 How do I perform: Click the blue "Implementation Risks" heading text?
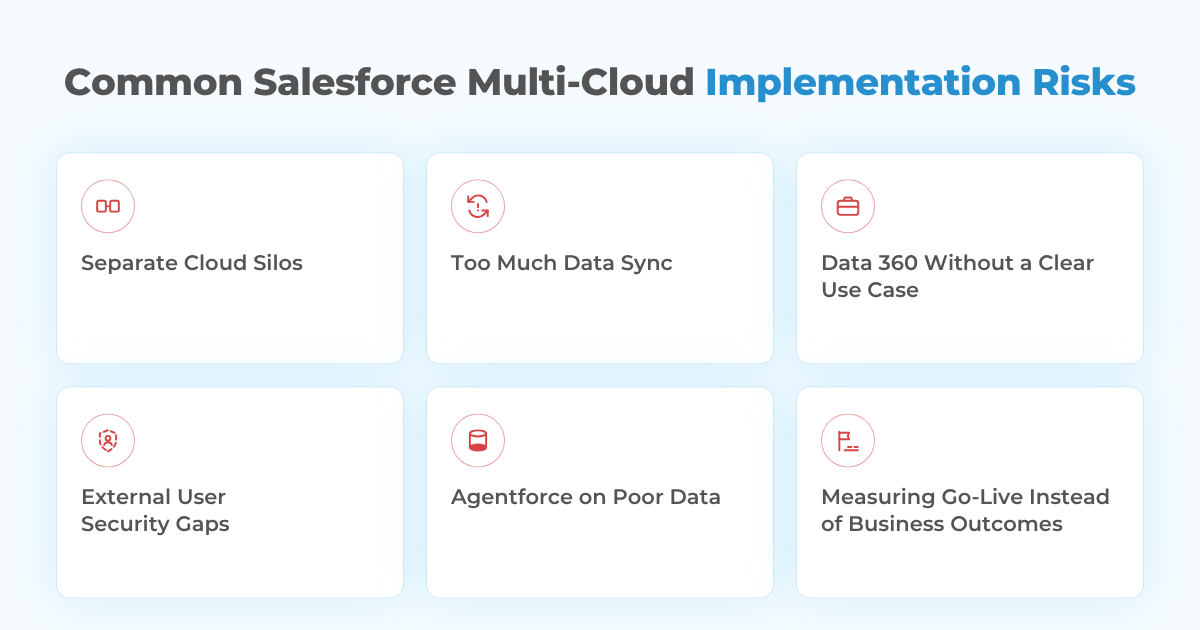pyautogui.click(x=921, y=83)
